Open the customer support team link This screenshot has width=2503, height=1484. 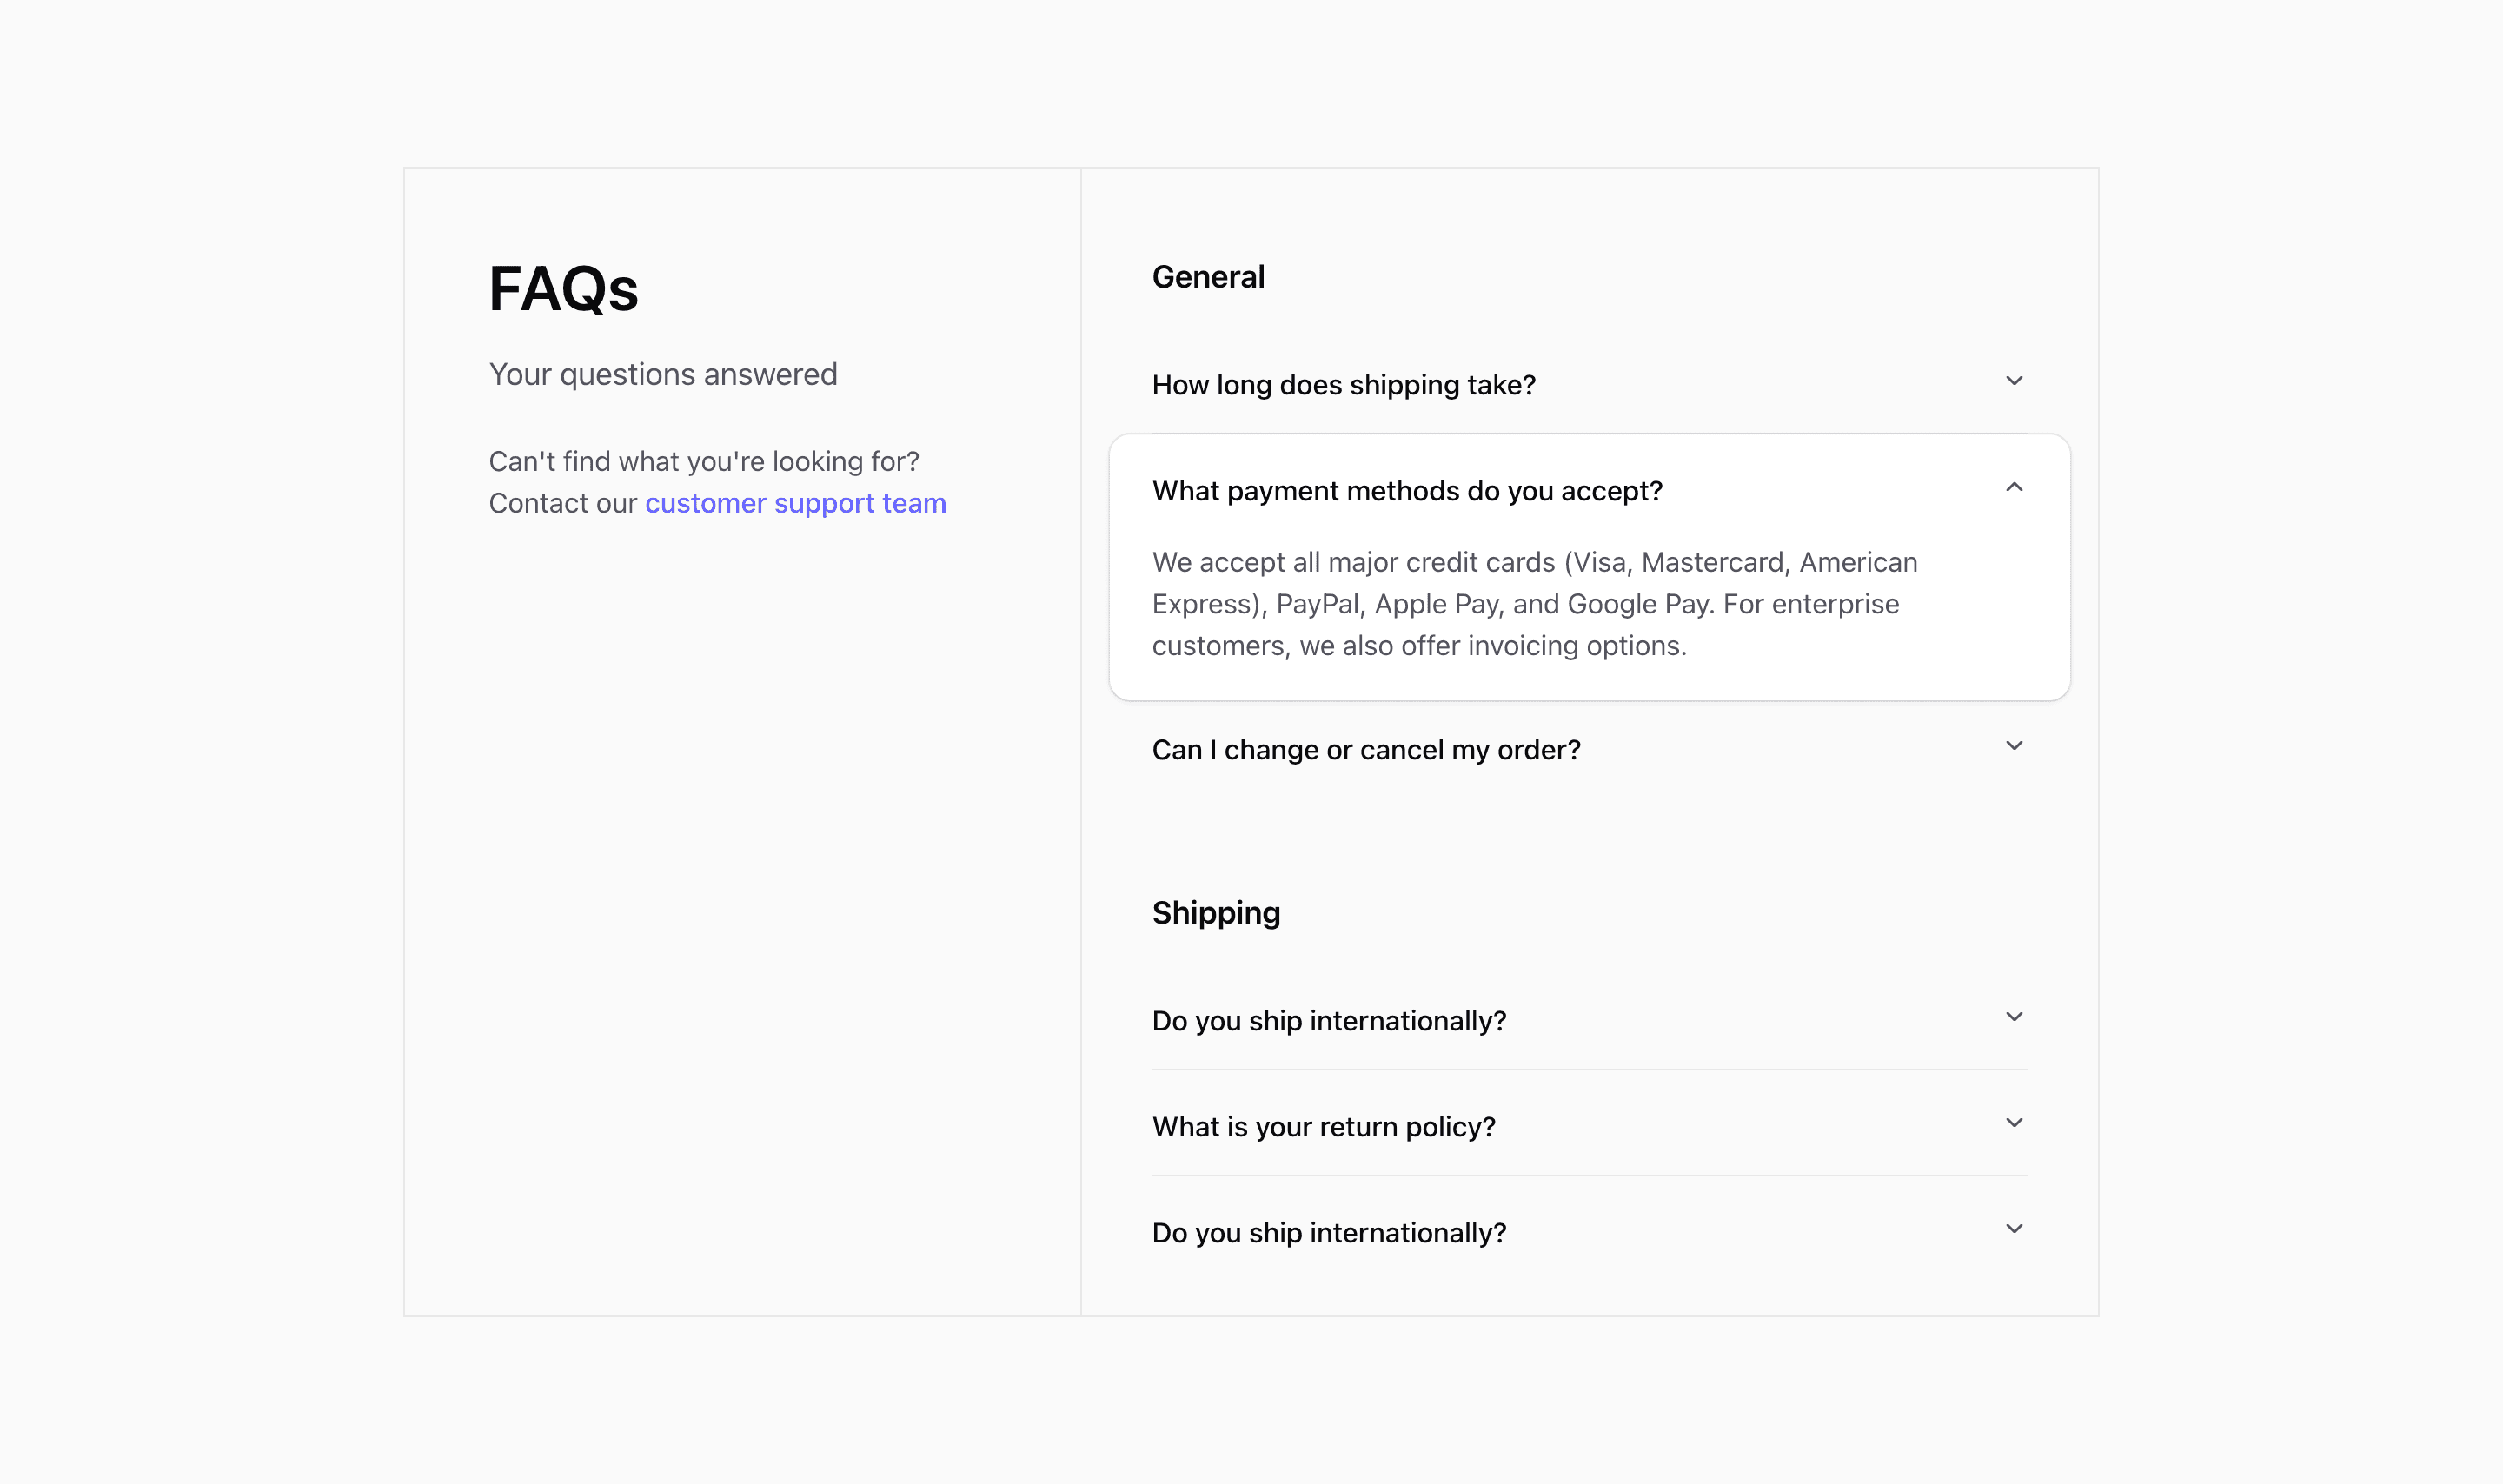point(795,503)
